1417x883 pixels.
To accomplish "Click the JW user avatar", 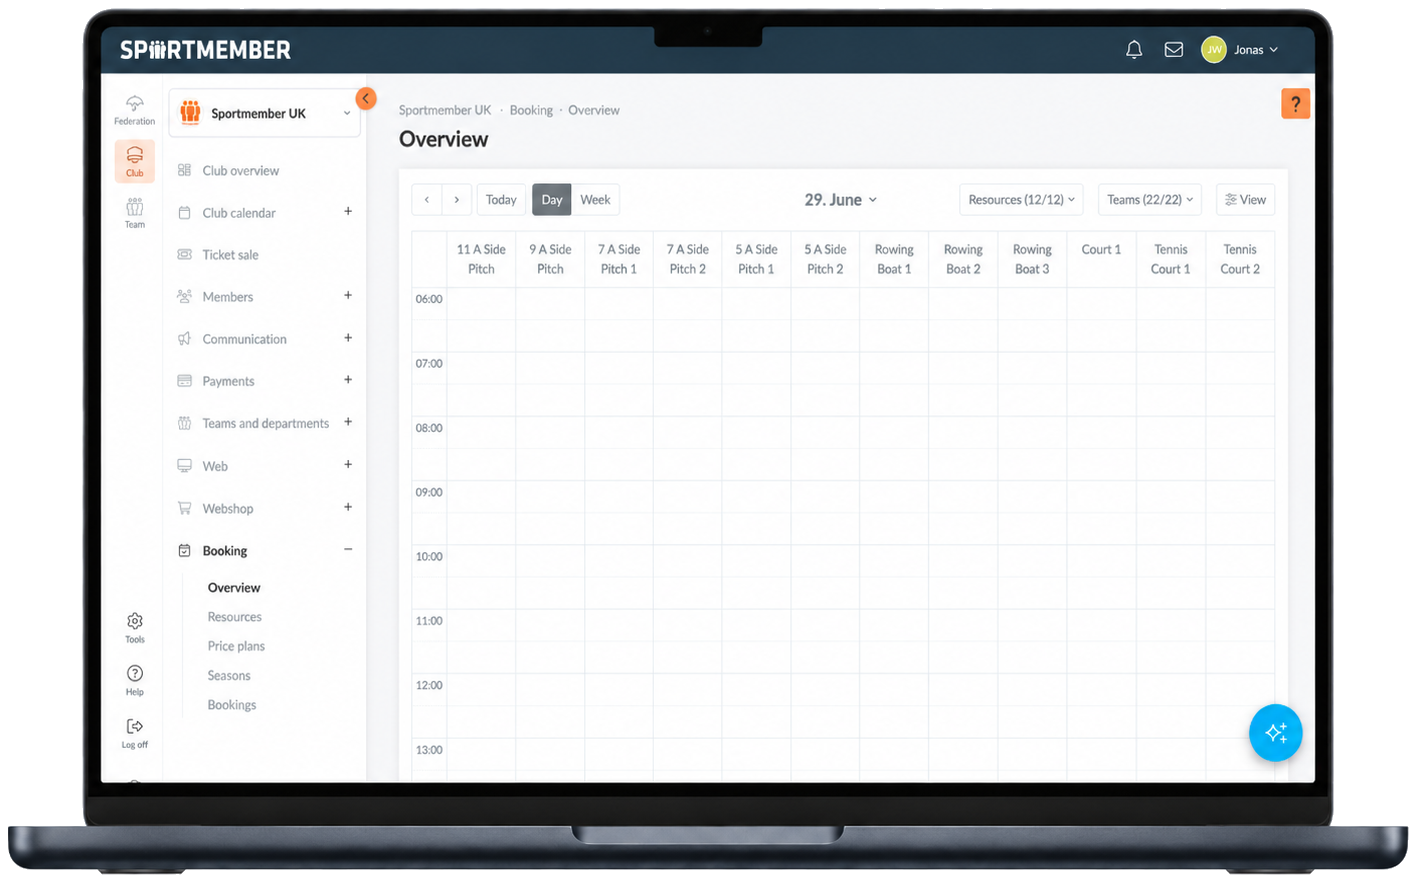I will click(1214, 49).
